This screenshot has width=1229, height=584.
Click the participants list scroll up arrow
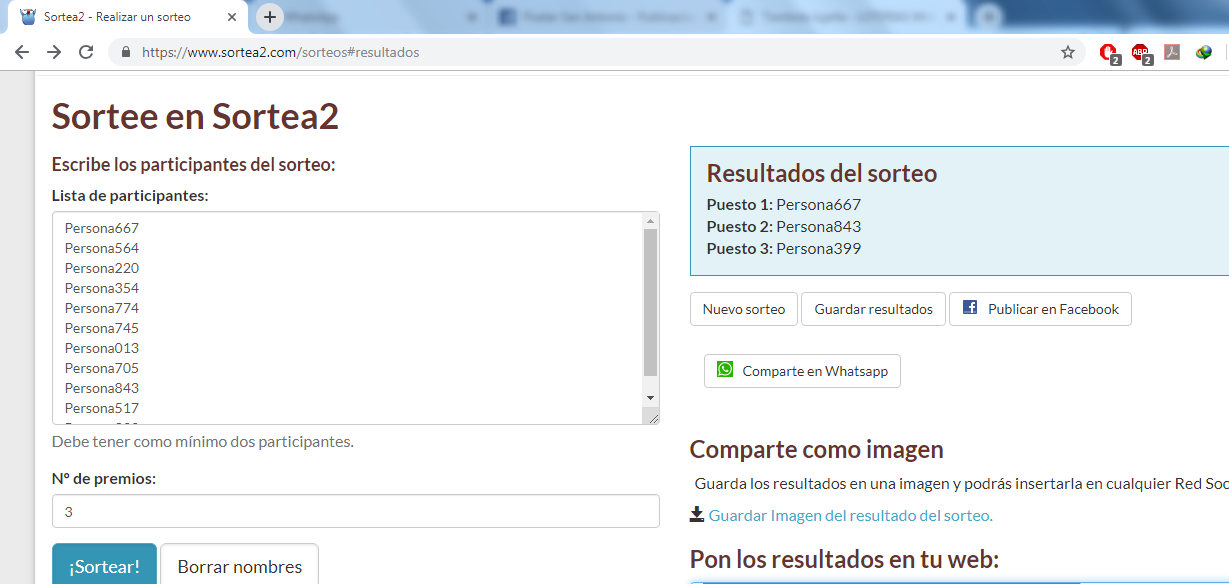pos(651,221)
